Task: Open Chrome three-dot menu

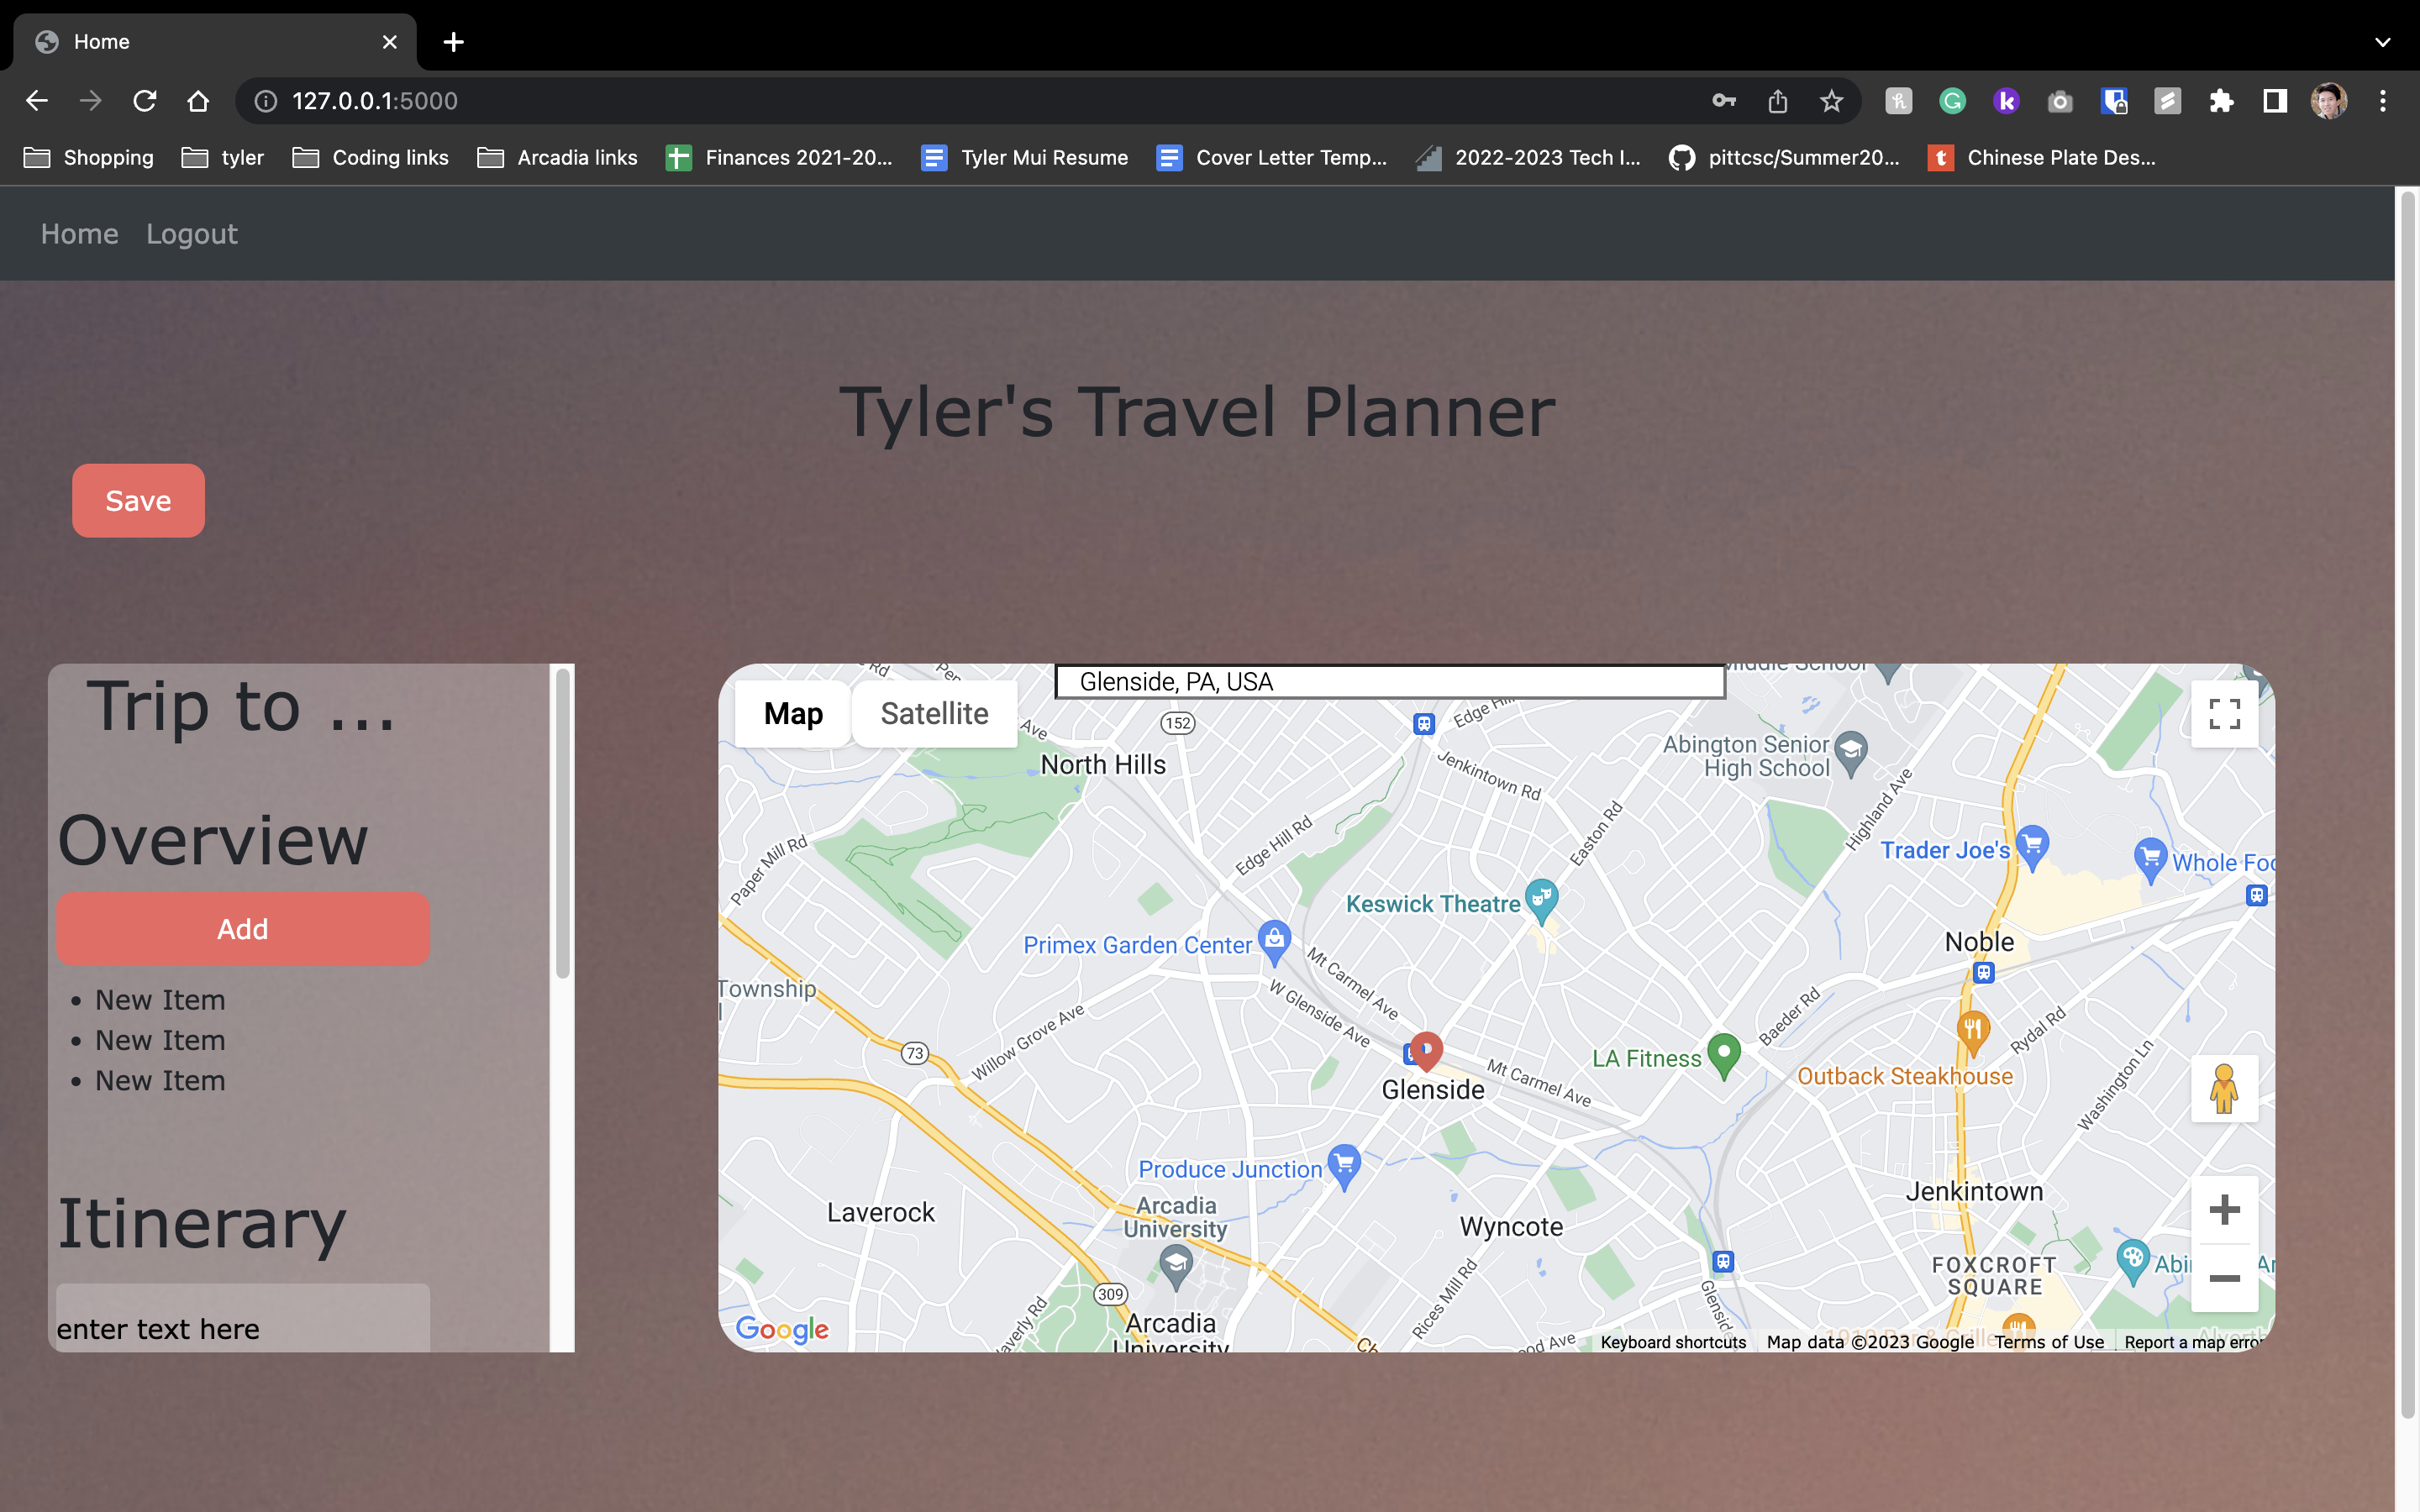Action: point(2382,101)
